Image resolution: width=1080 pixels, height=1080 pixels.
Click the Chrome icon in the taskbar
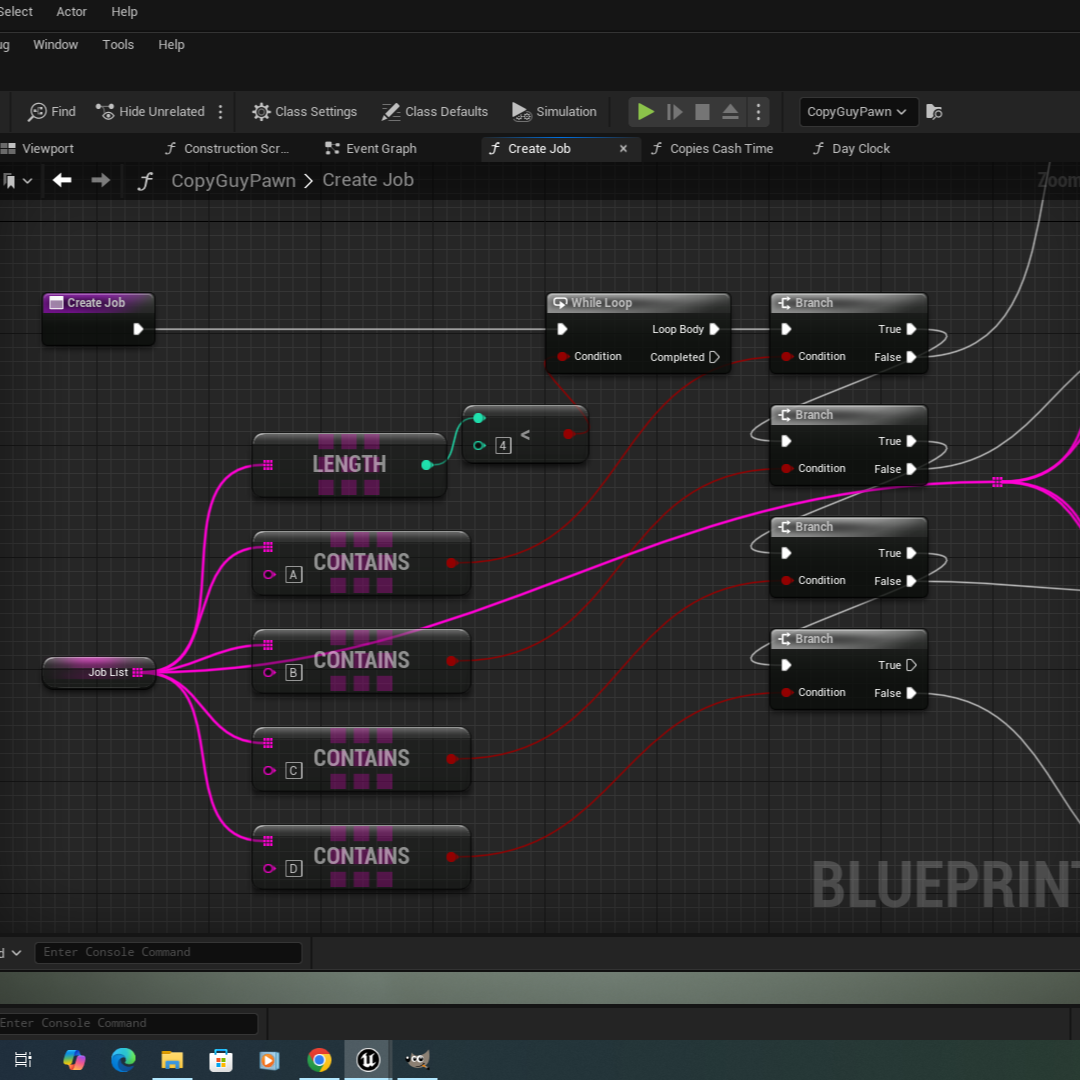[x=319, y=1060]
